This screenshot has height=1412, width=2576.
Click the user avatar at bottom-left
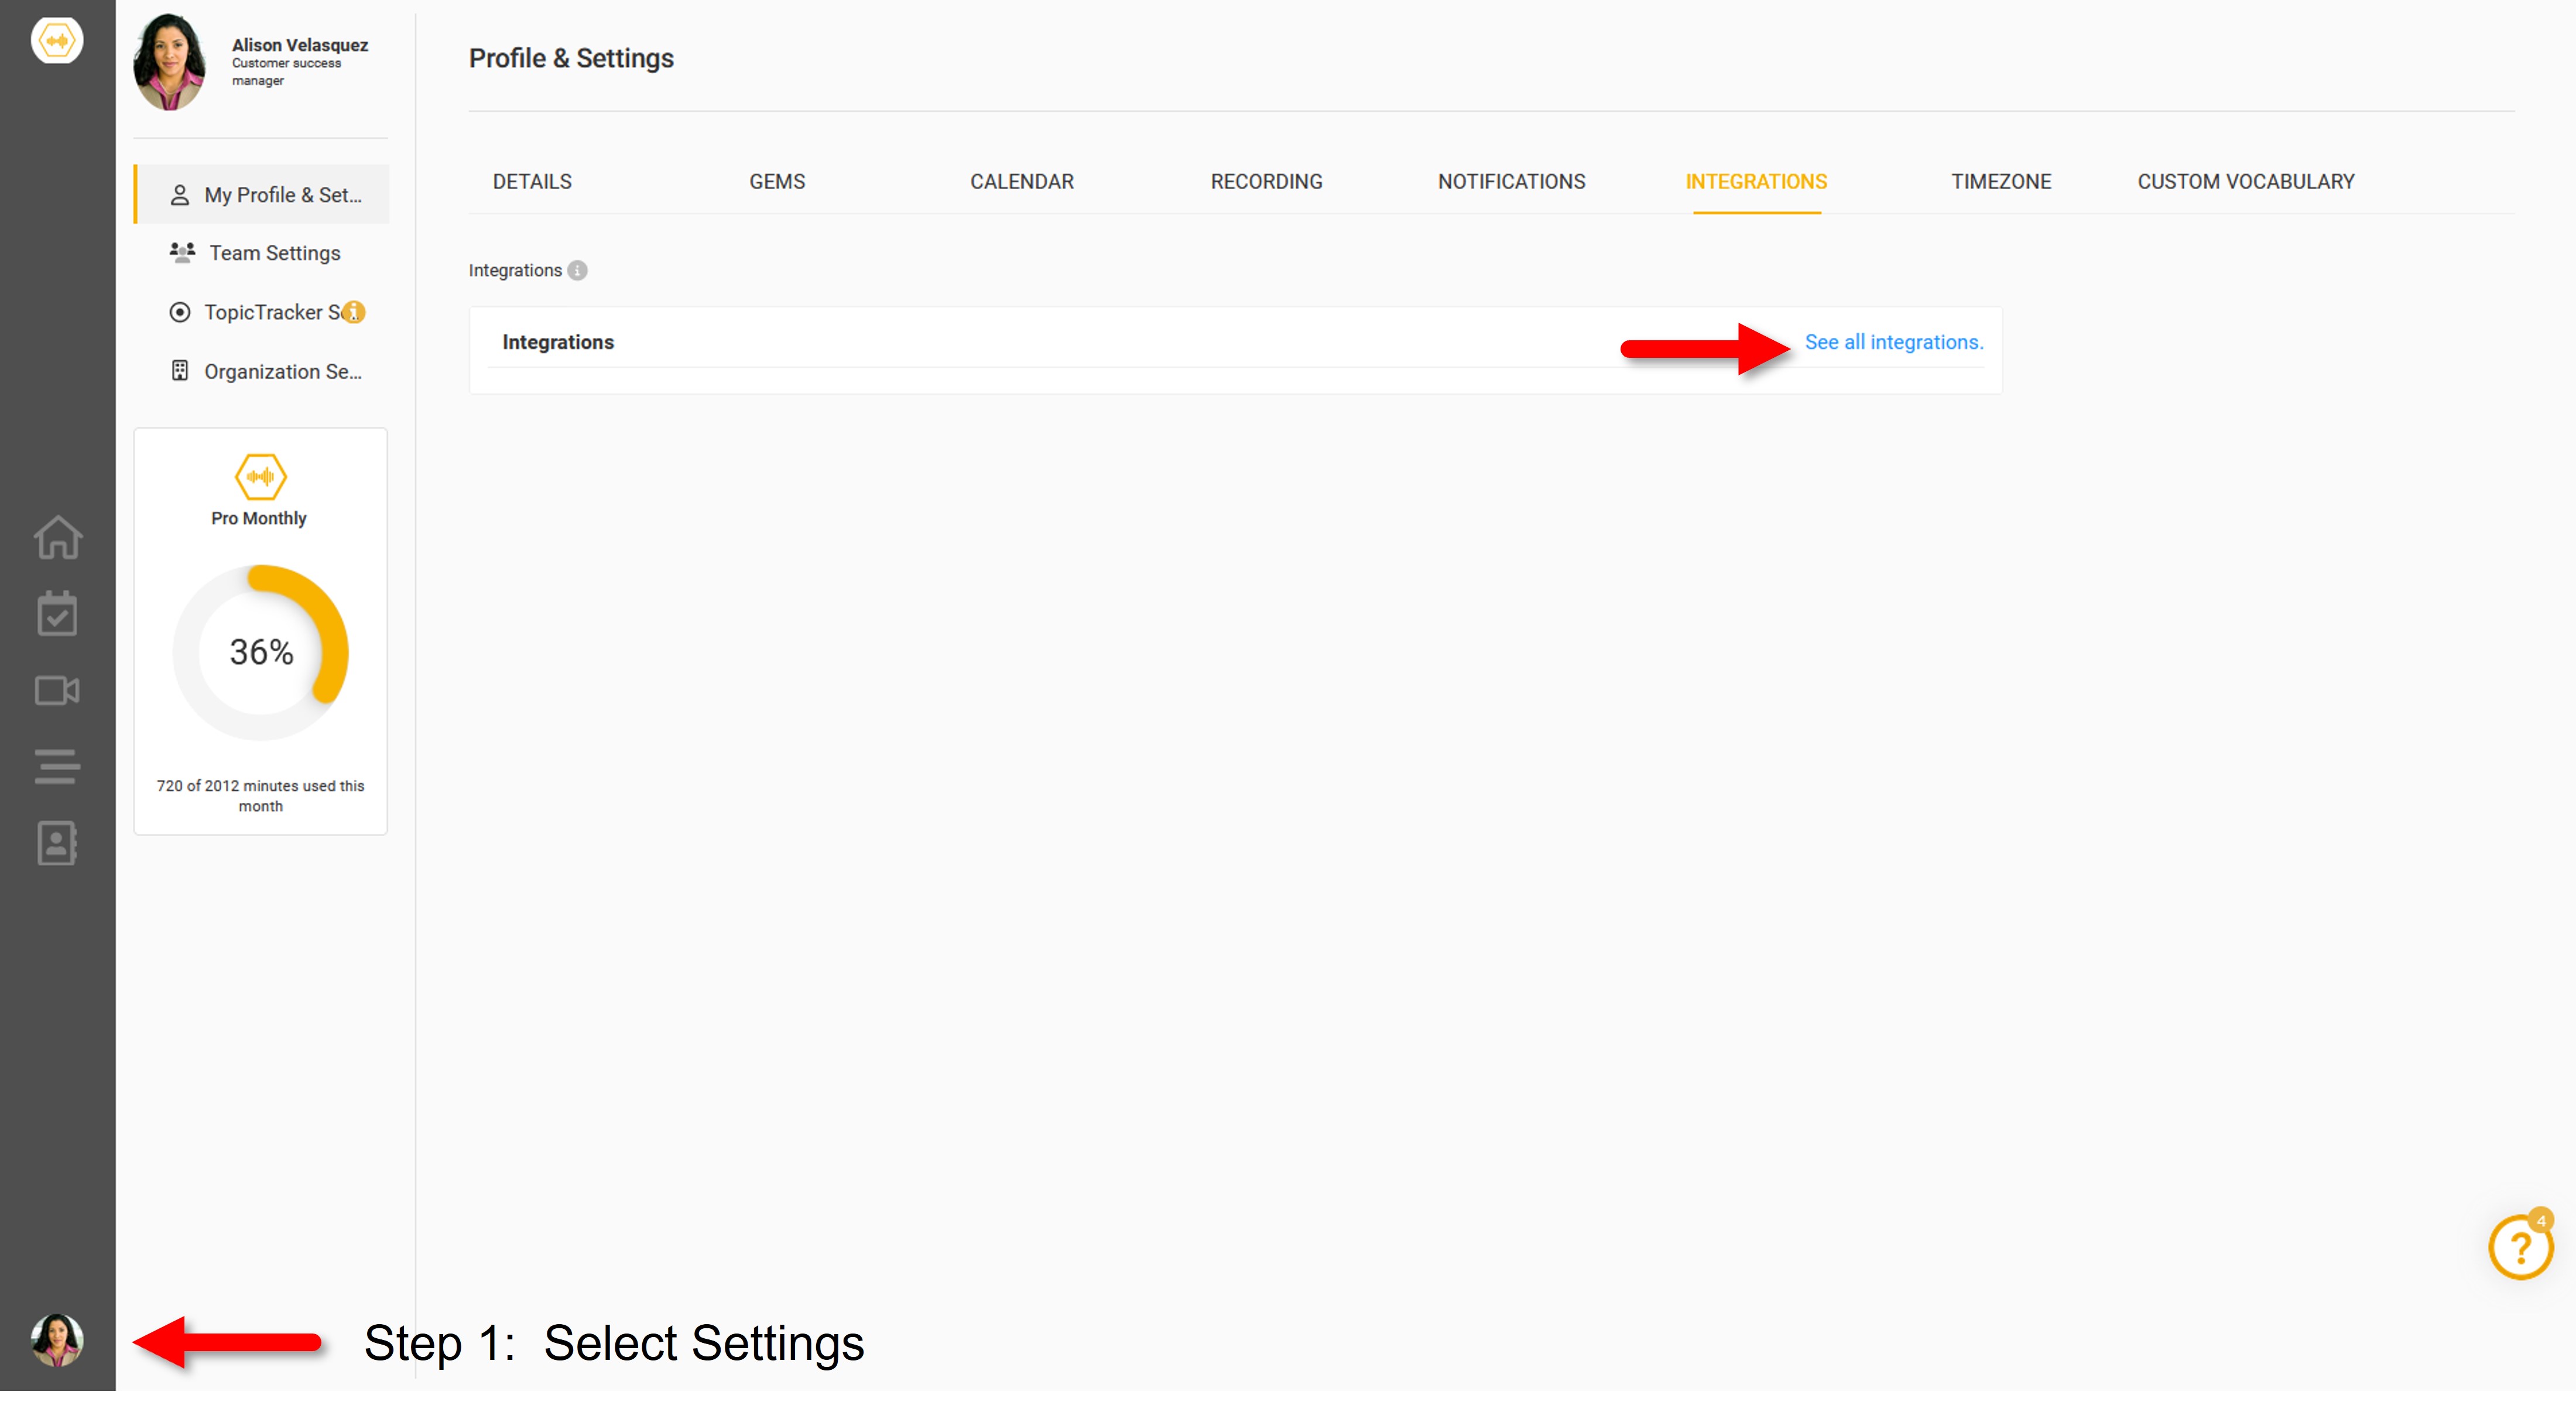57,1340
